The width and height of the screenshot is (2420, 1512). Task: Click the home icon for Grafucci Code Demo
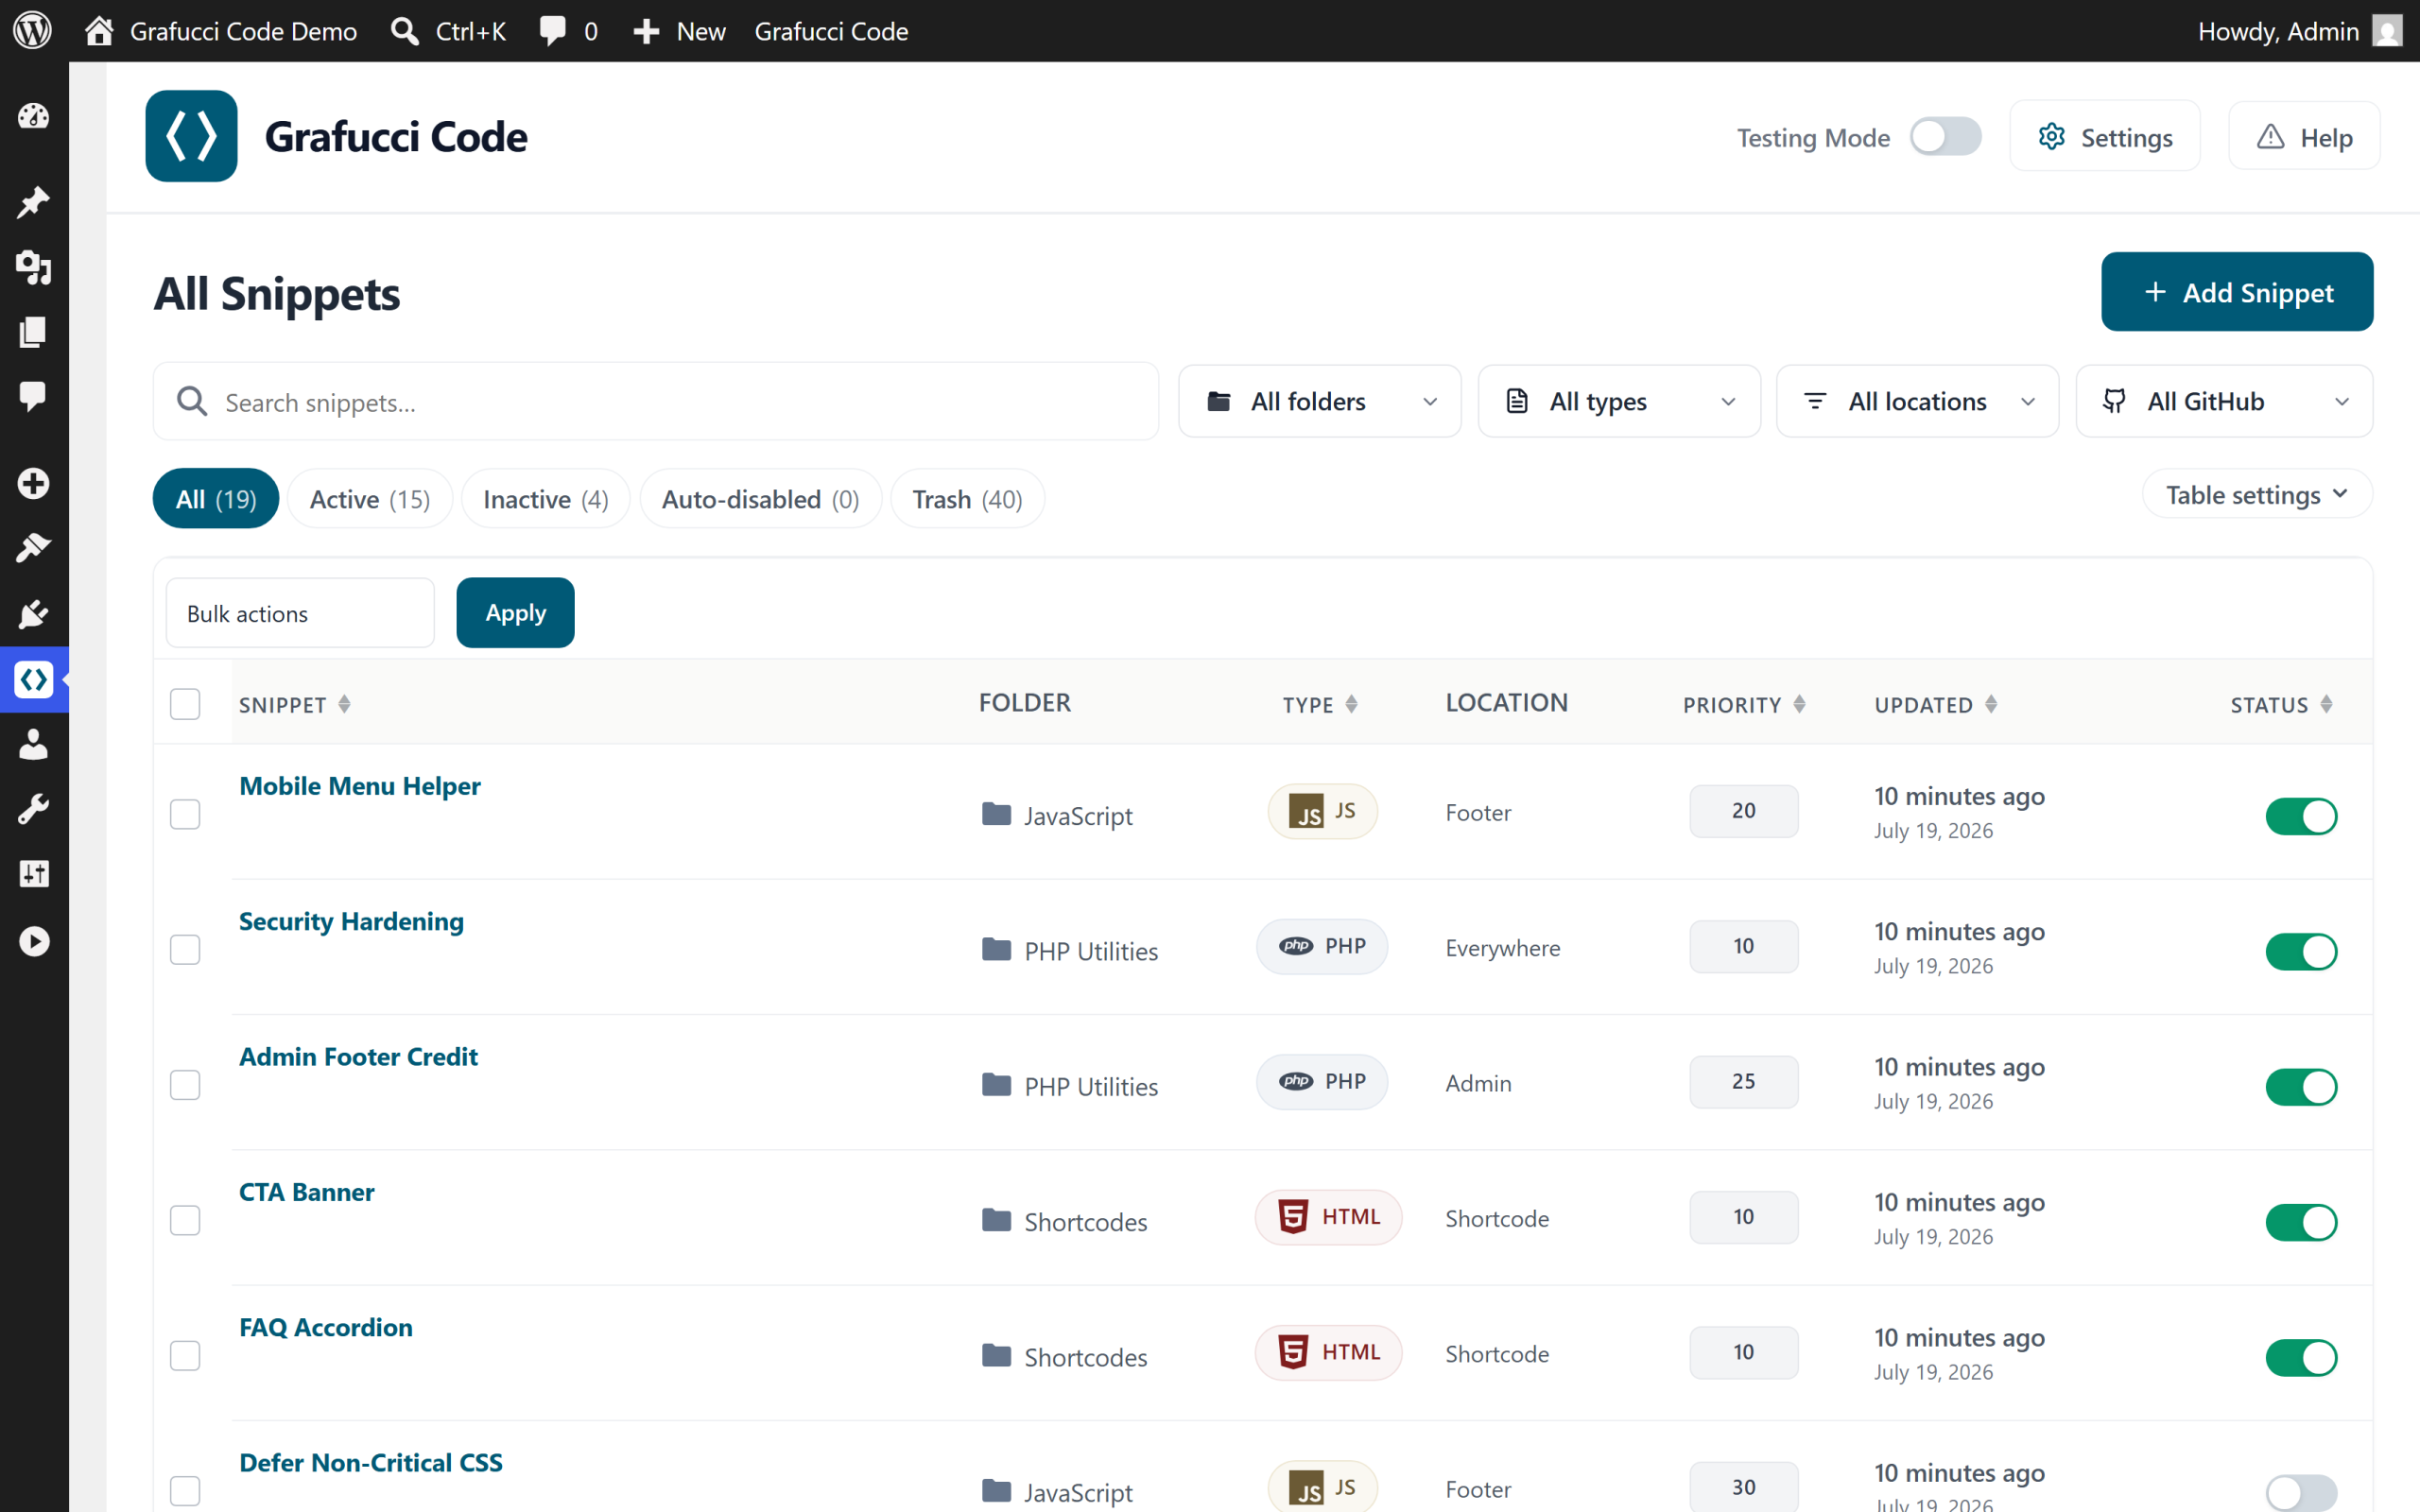point(98,30)
